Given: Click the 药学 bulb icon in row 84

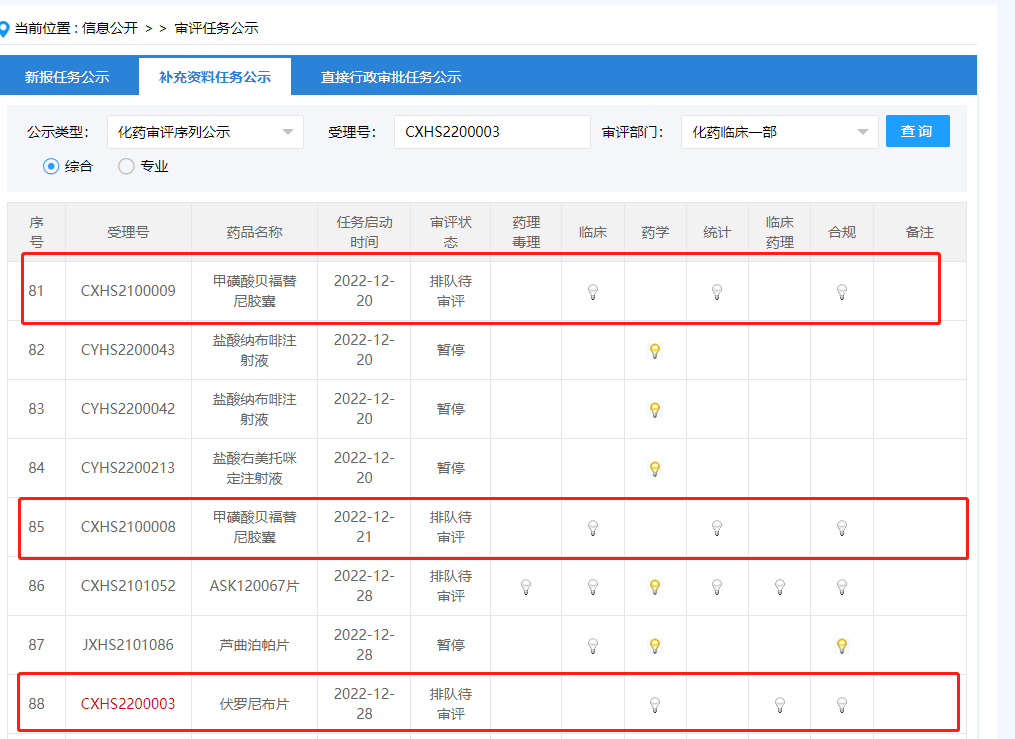Looking at the screenshot, I should [x=655, y=468].
